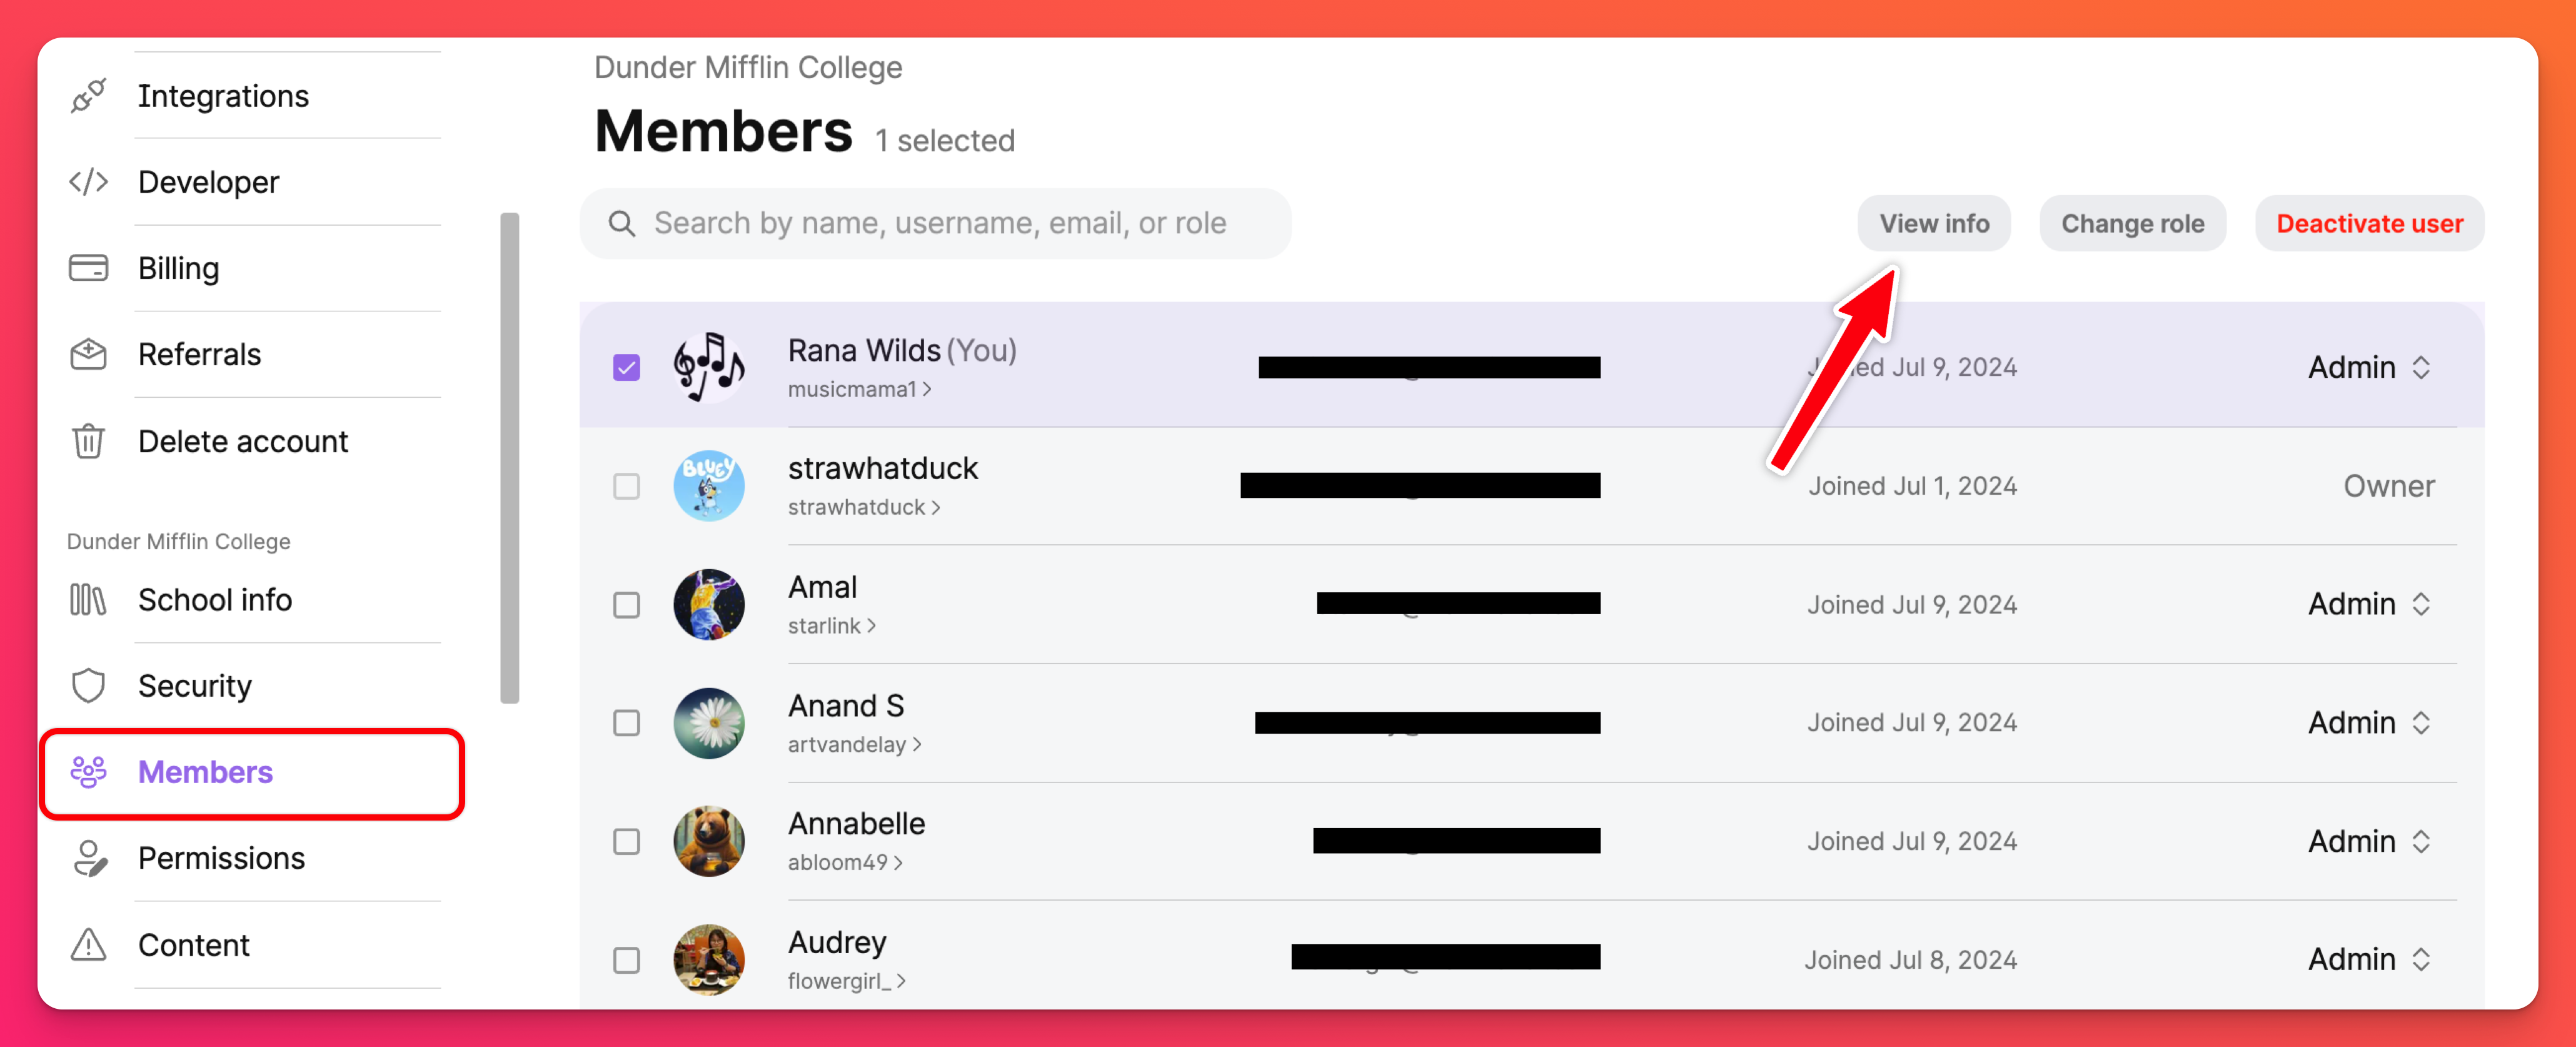2576x1047 pixels.
Task: Expand Audrey's Admin role selector
Action: [x=2368, y=960]
